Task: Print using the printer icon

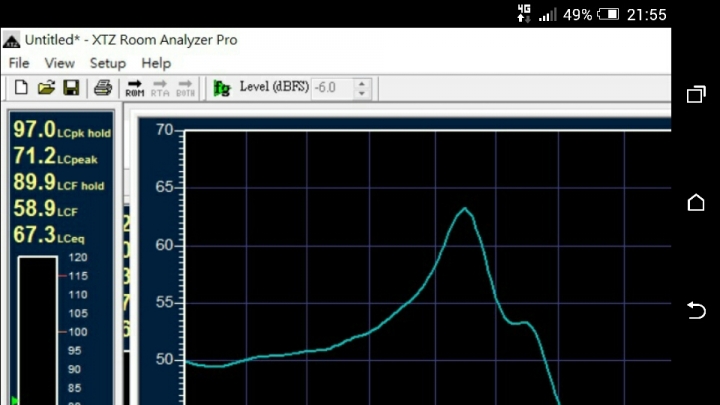Action: 103,87
